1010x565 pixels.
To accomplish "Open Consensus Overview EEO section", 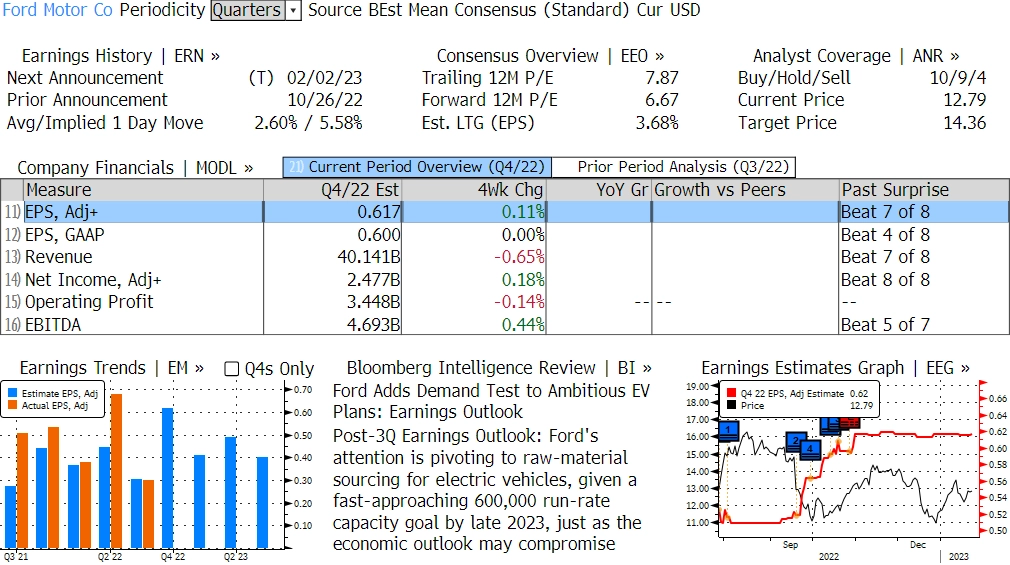I will 550,56.
